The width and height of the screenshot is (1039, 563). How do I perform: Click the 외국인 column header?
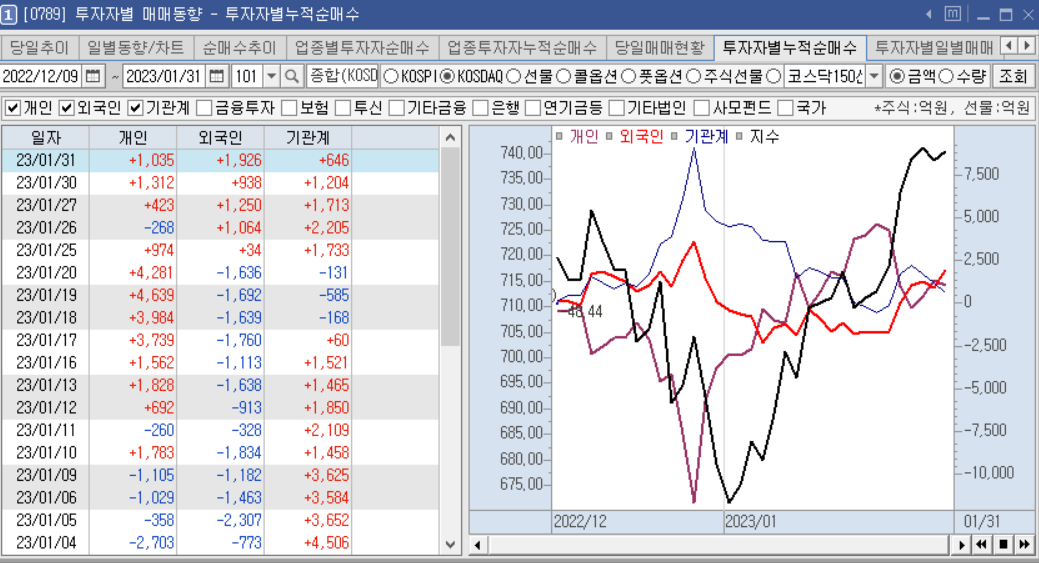pos(221,138)
